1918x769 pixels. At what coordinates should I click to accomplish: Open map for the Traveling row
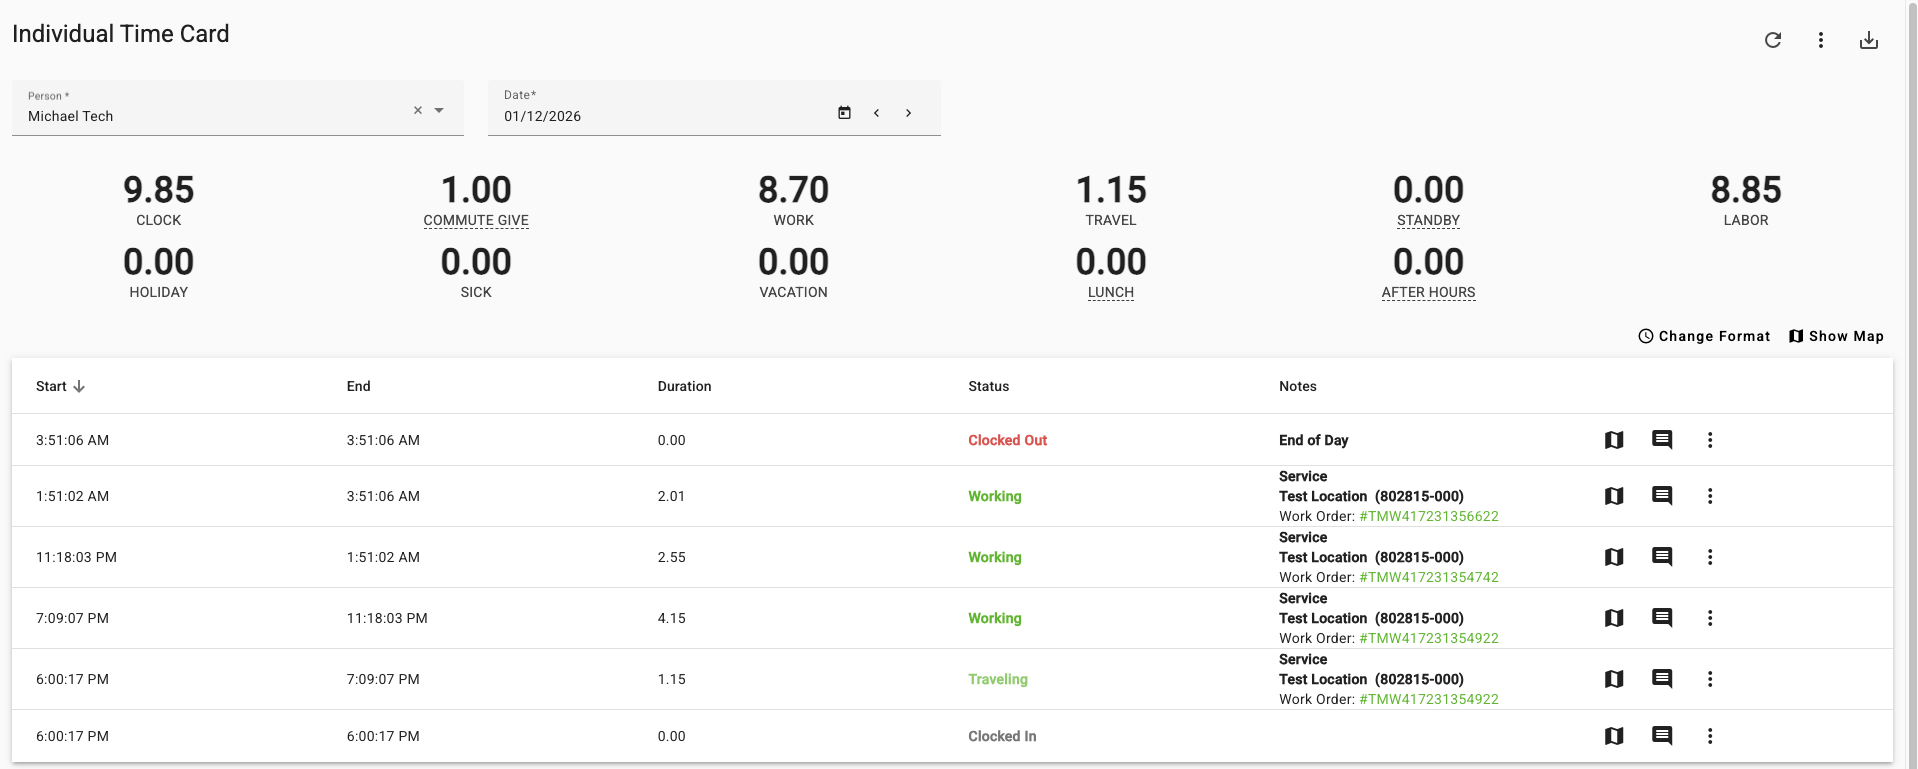[x=1614, y=679]
